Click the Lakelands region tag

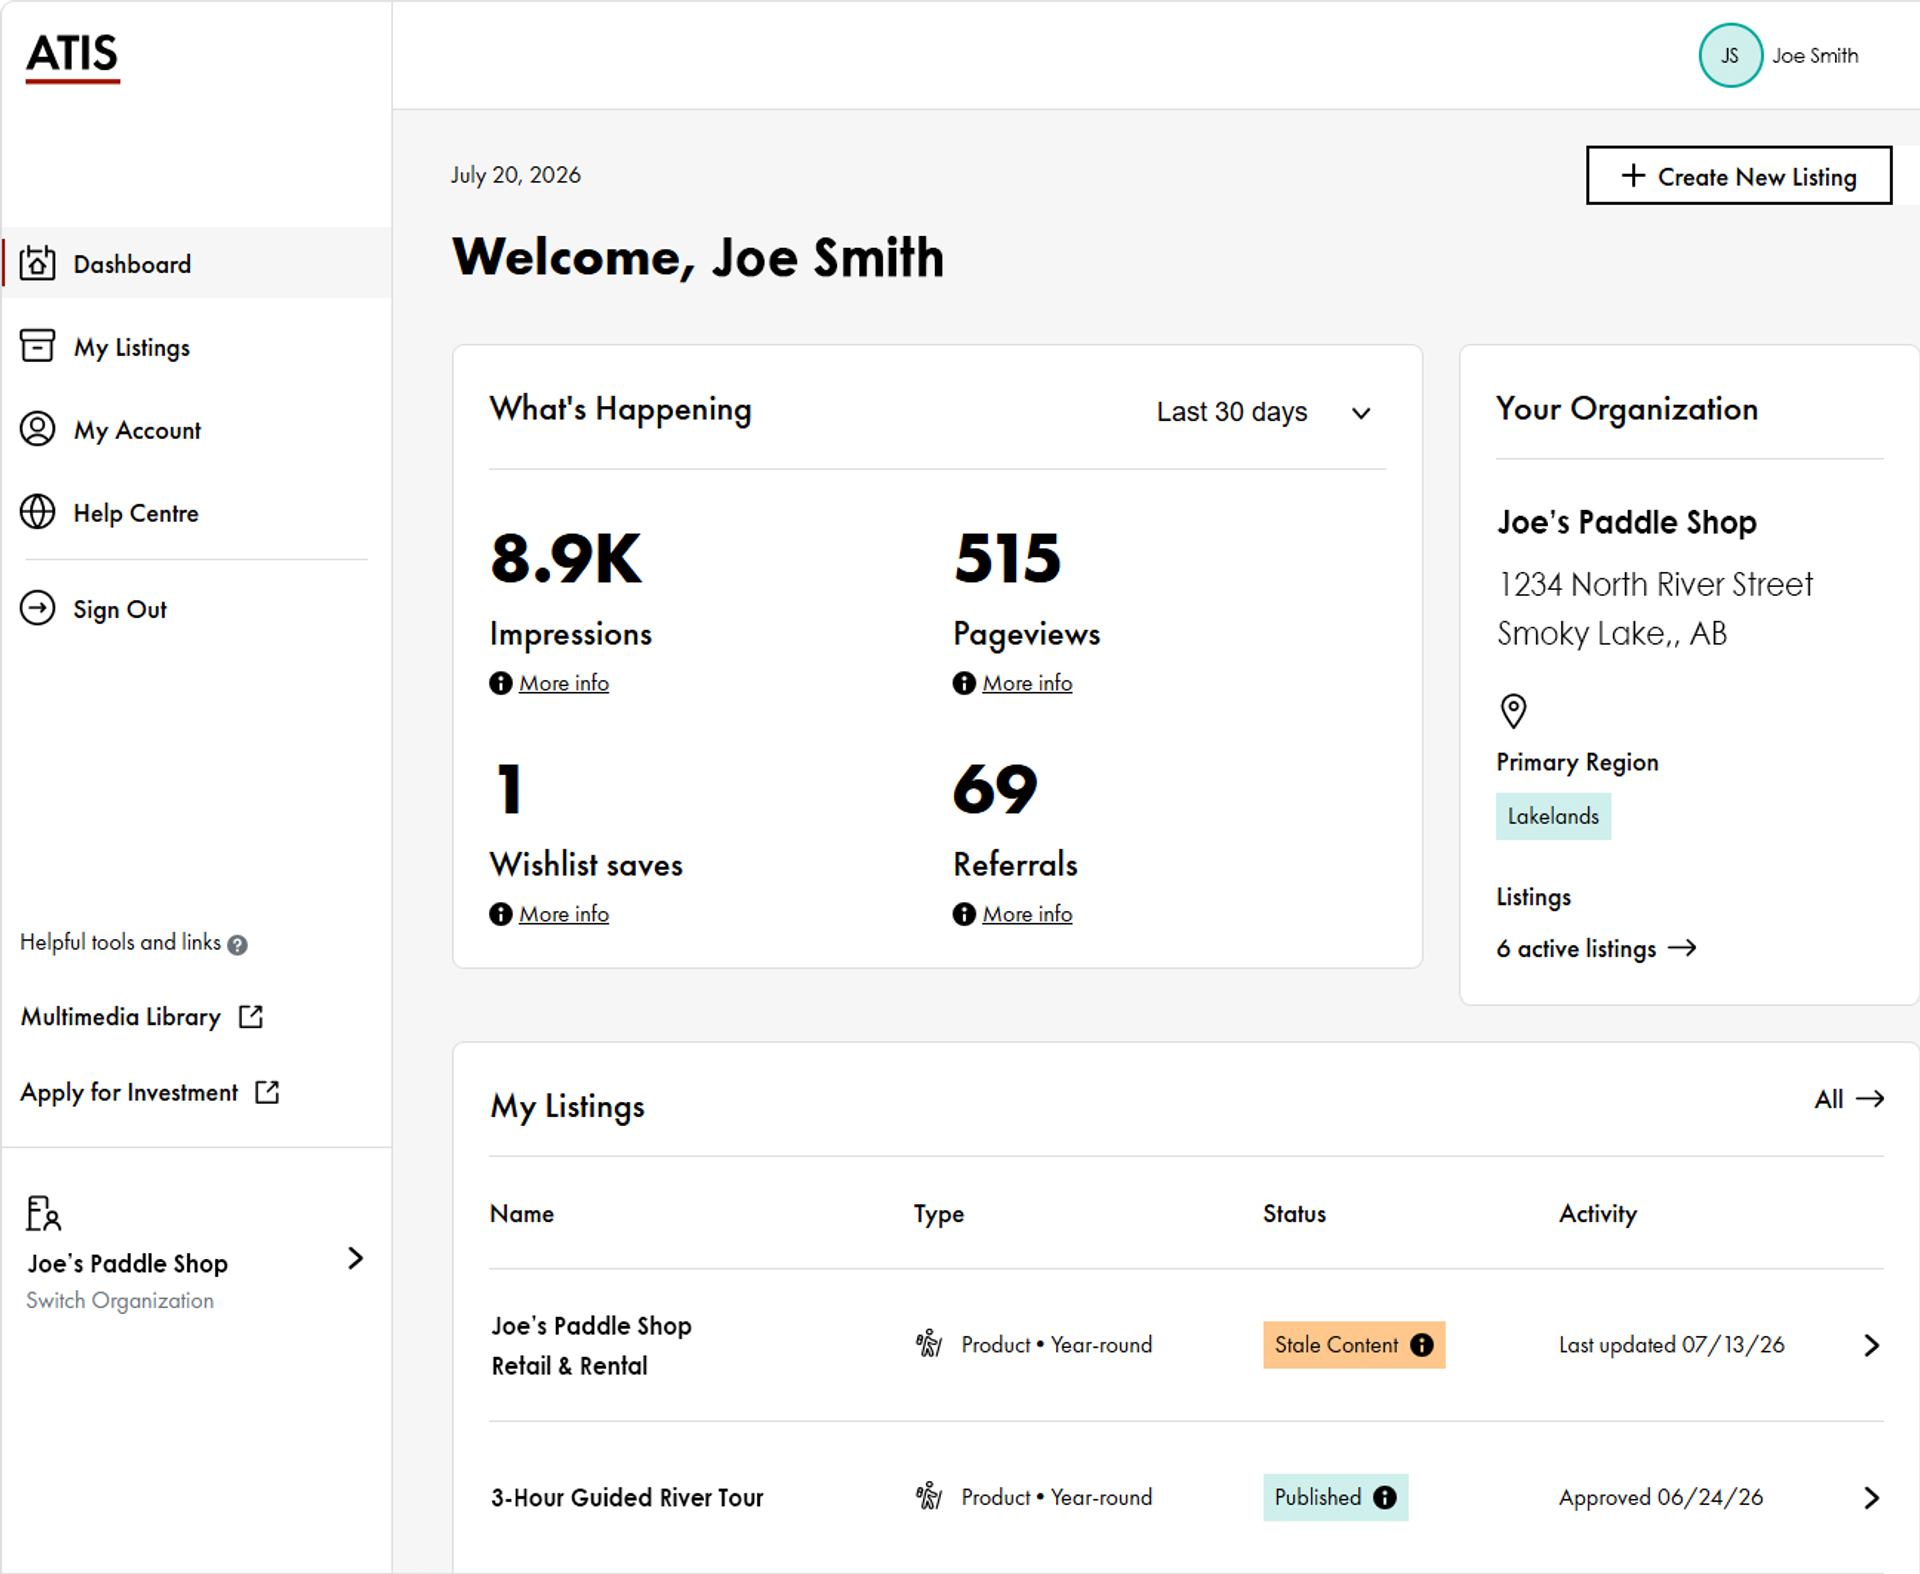(1553, 816)
